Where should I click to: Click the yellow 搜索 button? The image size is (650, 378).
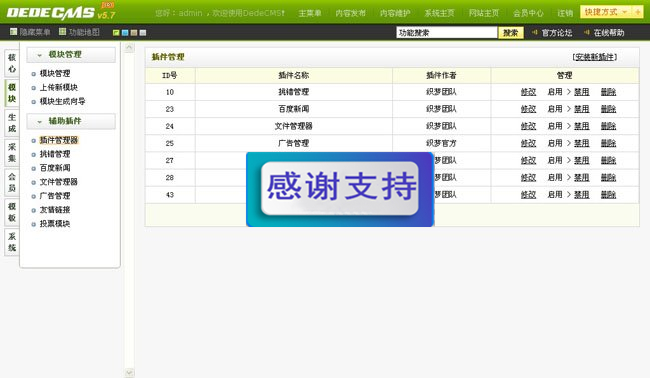click(511, 32)
